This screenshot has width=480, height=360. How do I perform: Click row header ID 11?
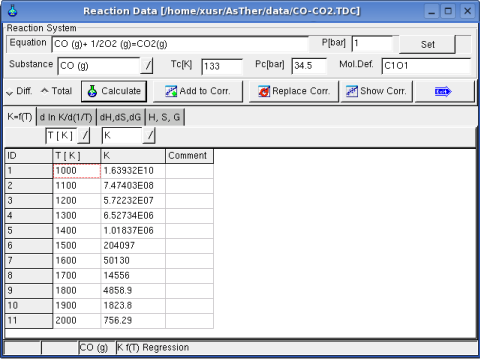(x=29, y=321)
